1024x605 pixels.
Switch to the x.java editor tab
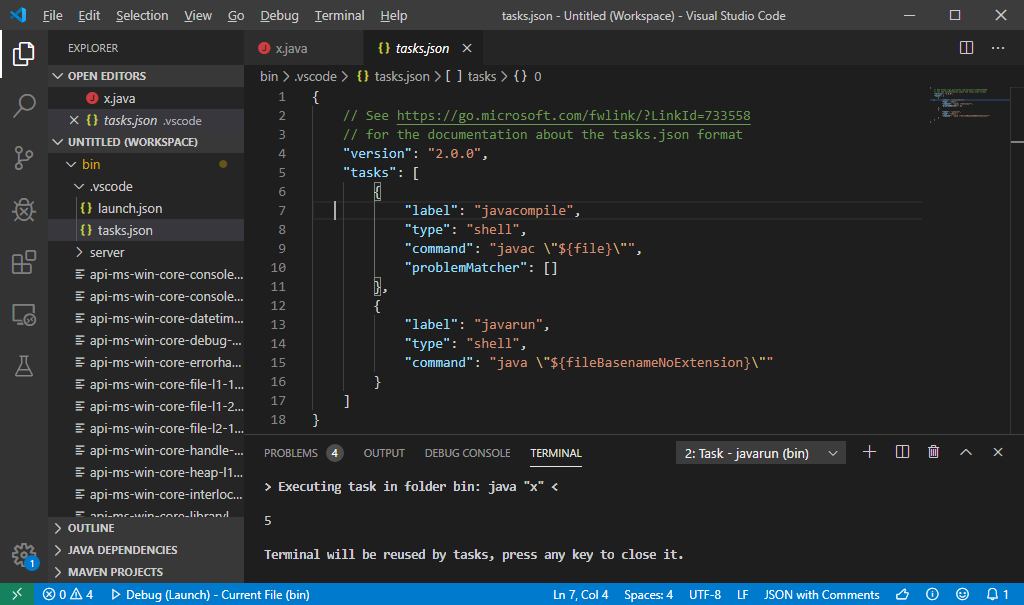point(291,48)
